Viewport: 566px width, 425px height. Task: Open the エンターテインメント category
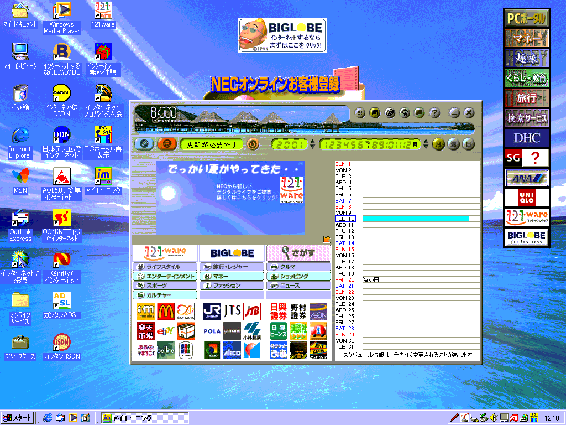tap(165, 276)
